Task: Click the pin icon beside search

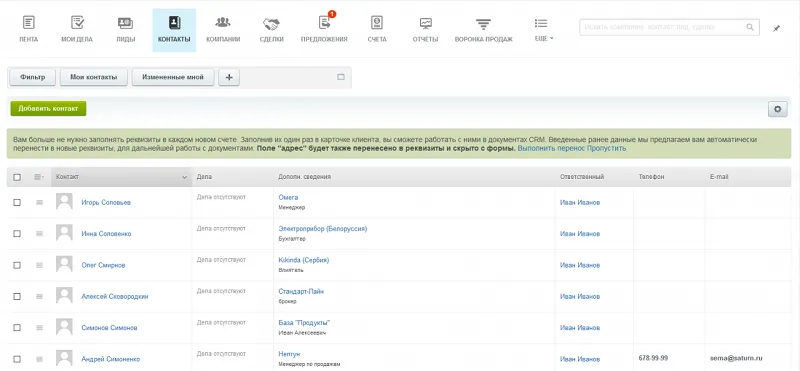Action: tap(776, 29)
